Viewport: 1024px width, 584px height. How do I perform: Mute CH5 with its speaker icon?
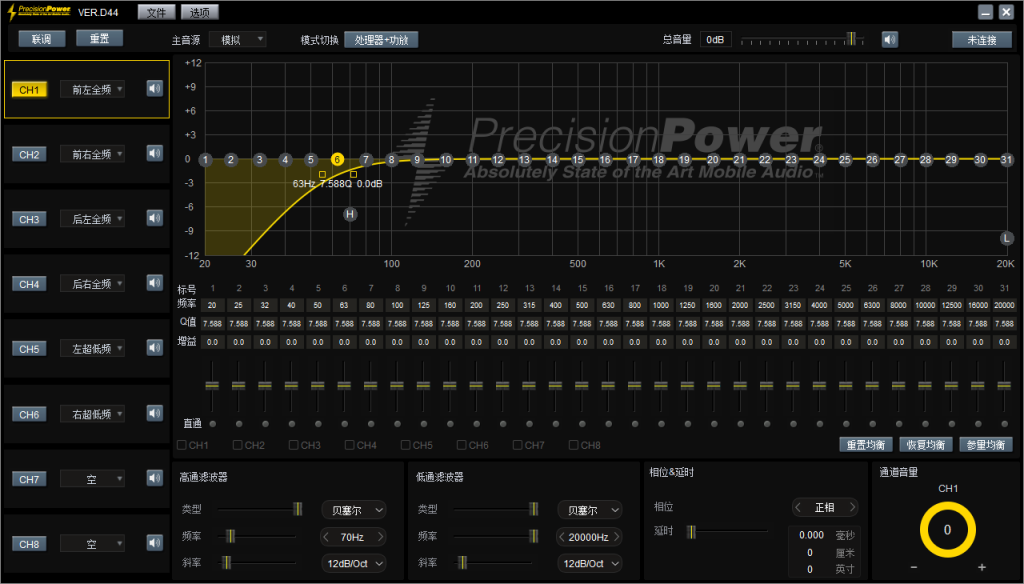pos(155,348)
